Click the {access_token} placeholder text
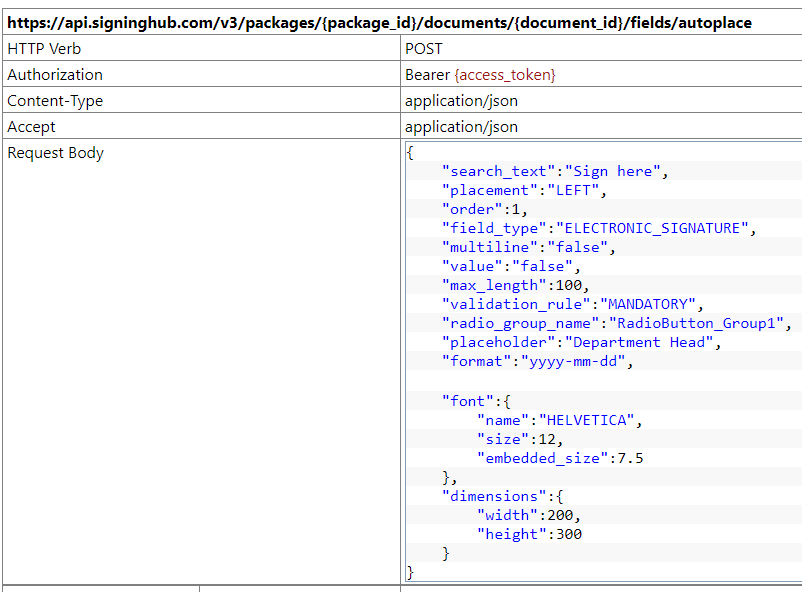This screenshot has height=592, width=802. (x=504, y=74)
